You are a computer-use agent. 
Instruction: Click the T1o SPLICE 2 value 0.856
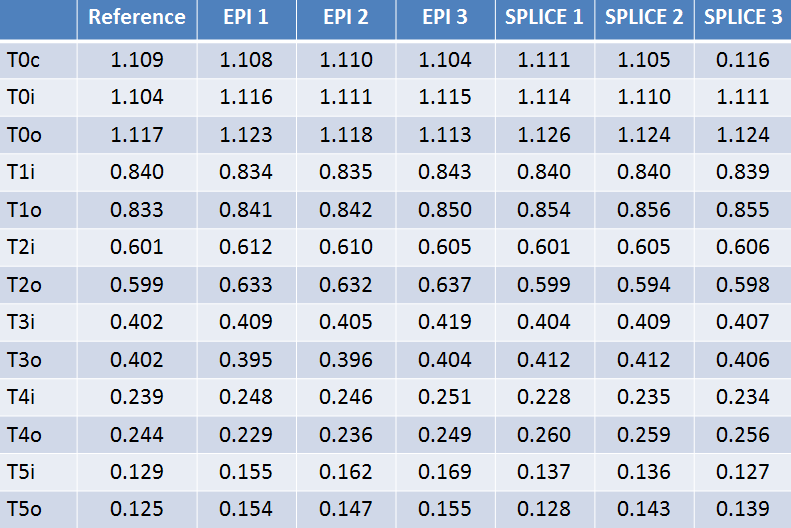click(x=644, y=210)
